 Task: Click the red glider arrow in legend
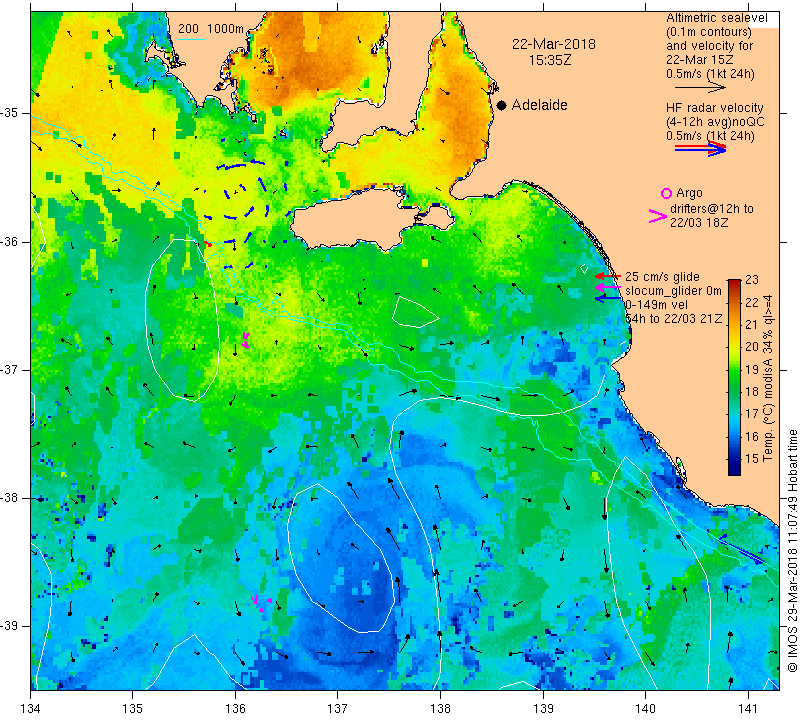608,276
